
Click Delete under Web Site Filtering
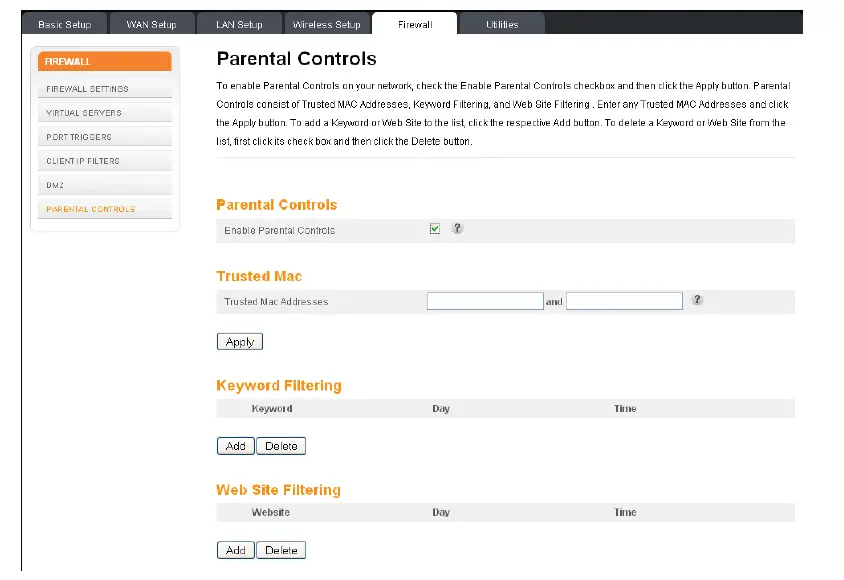pos(281,550)
